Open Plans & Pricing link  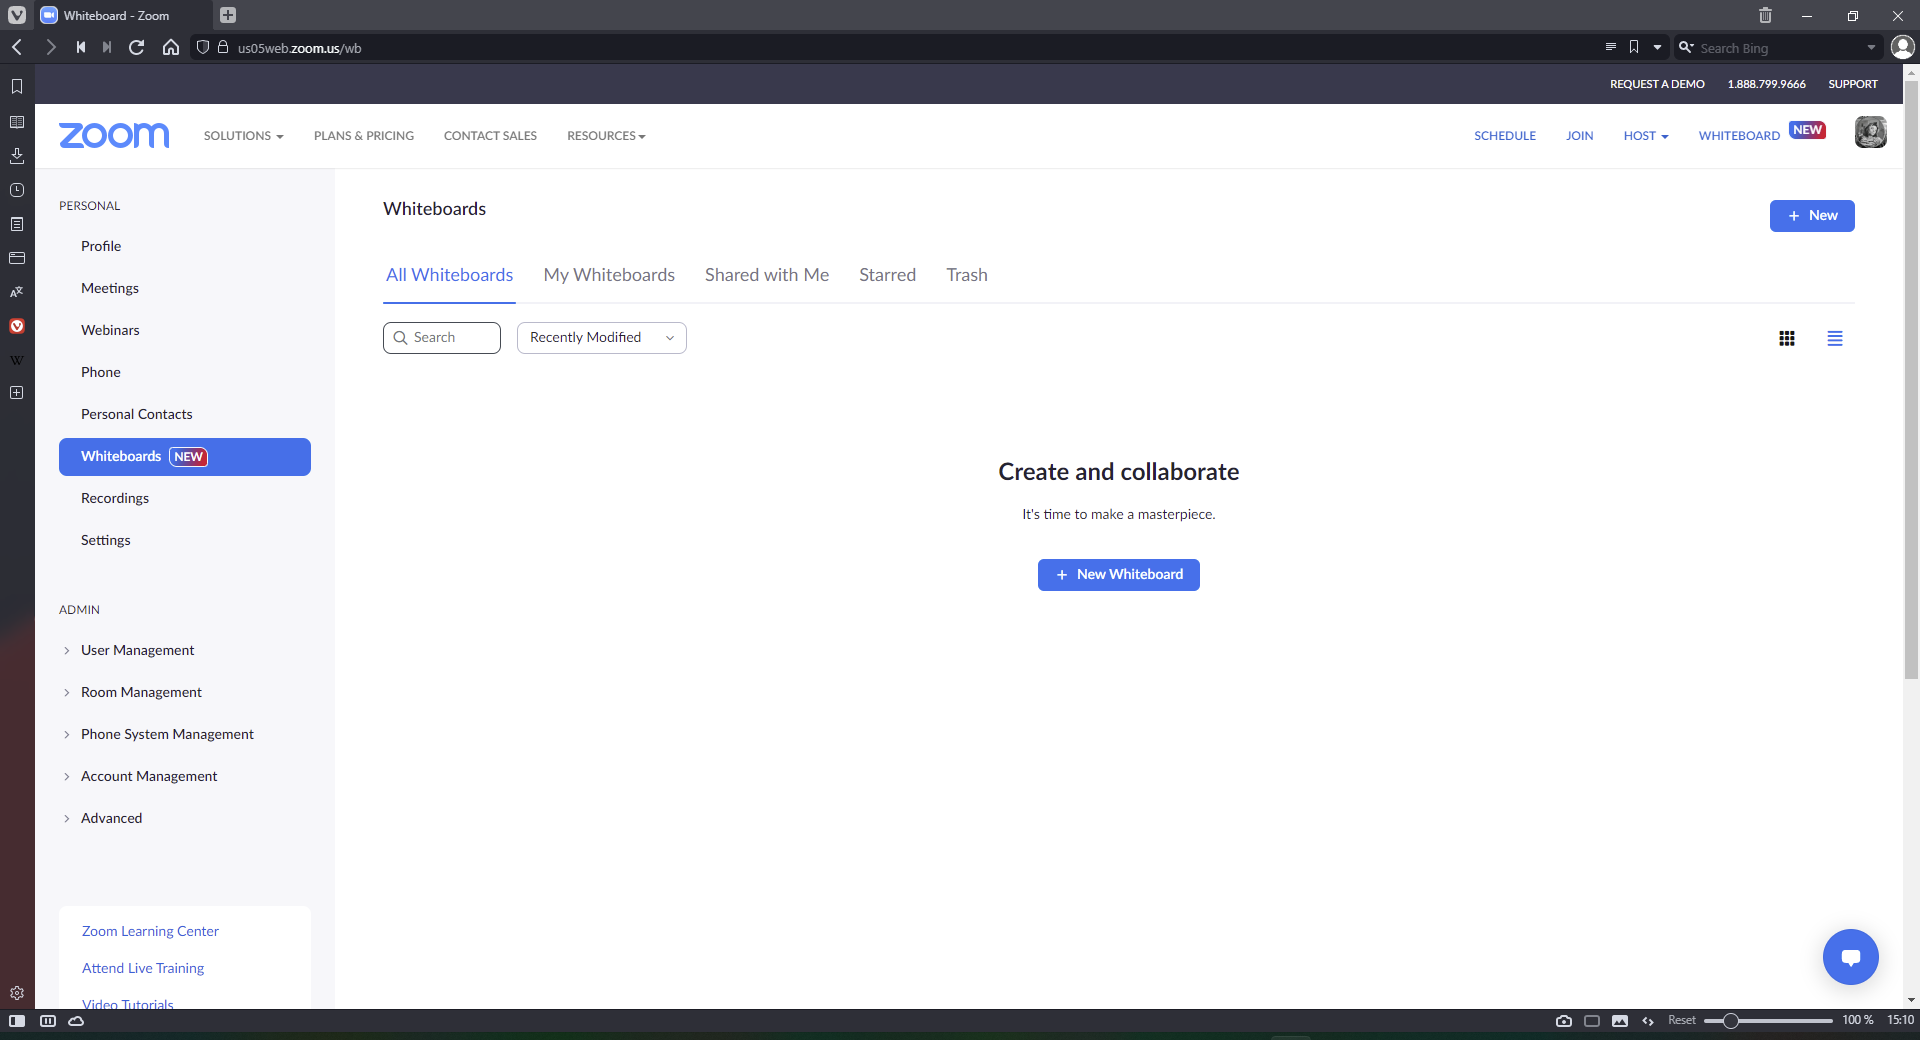364,136
